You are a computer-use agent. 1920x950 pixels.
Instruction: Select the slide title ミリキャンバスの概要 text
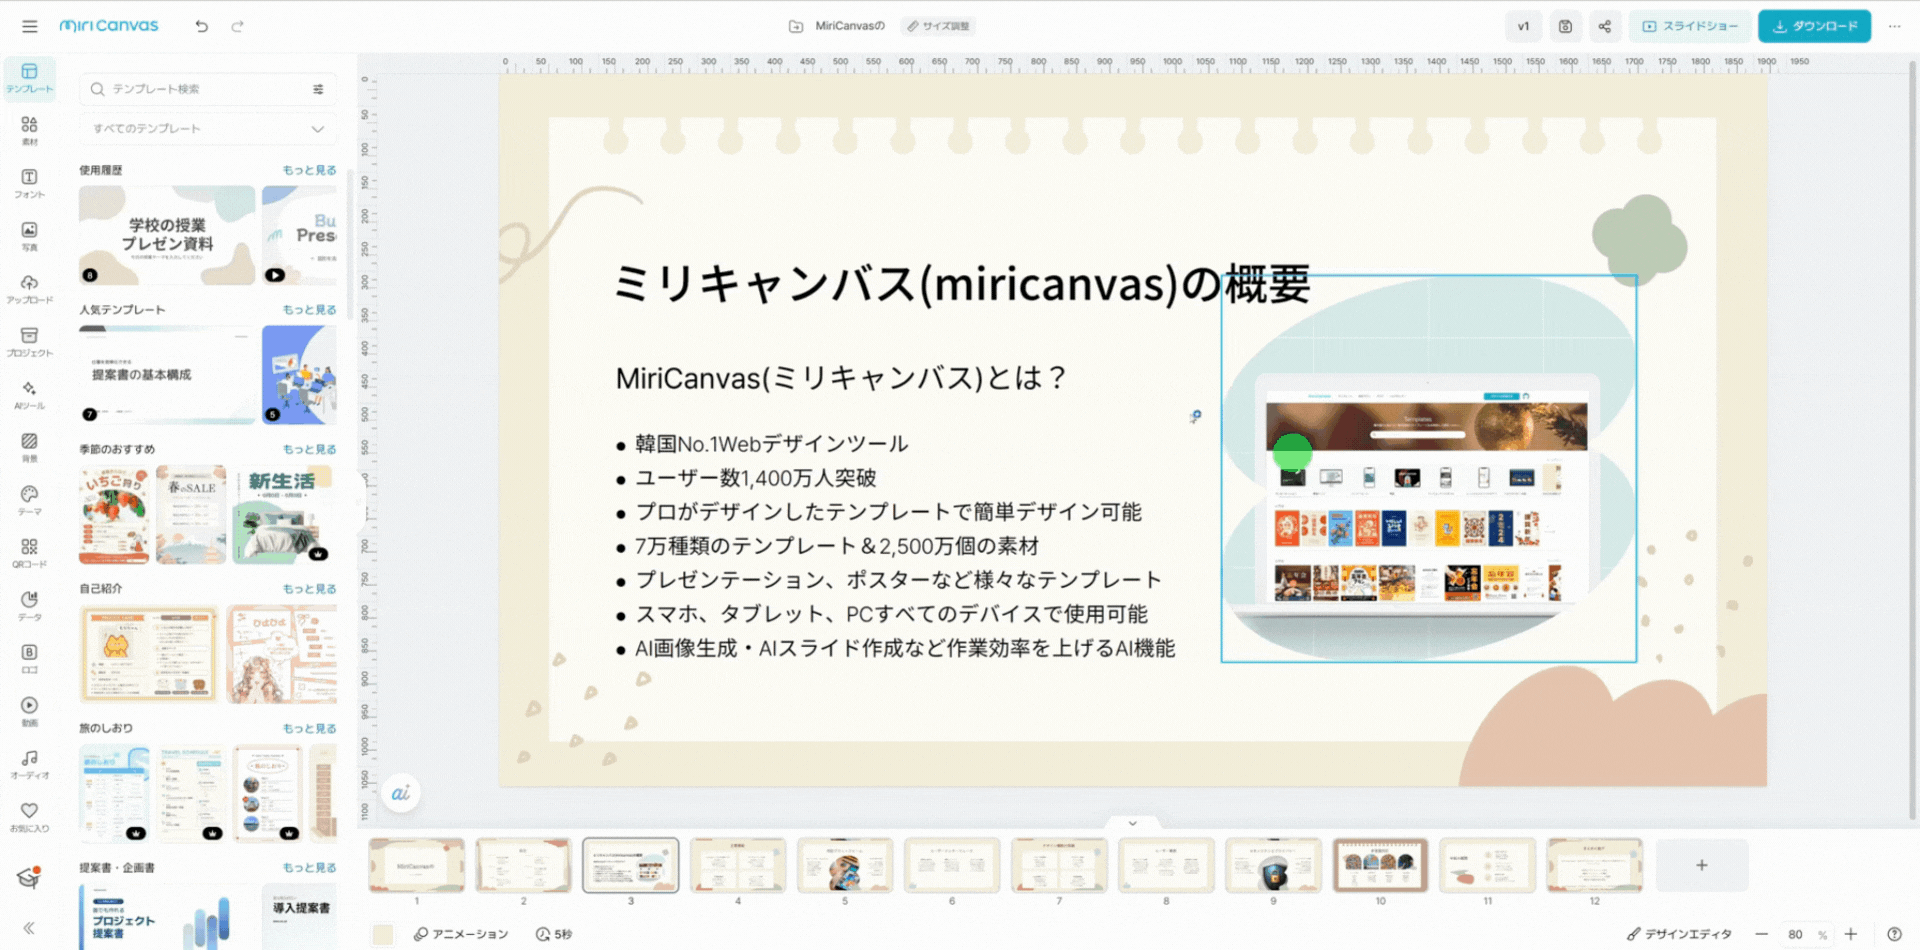(x=962, y=283)
